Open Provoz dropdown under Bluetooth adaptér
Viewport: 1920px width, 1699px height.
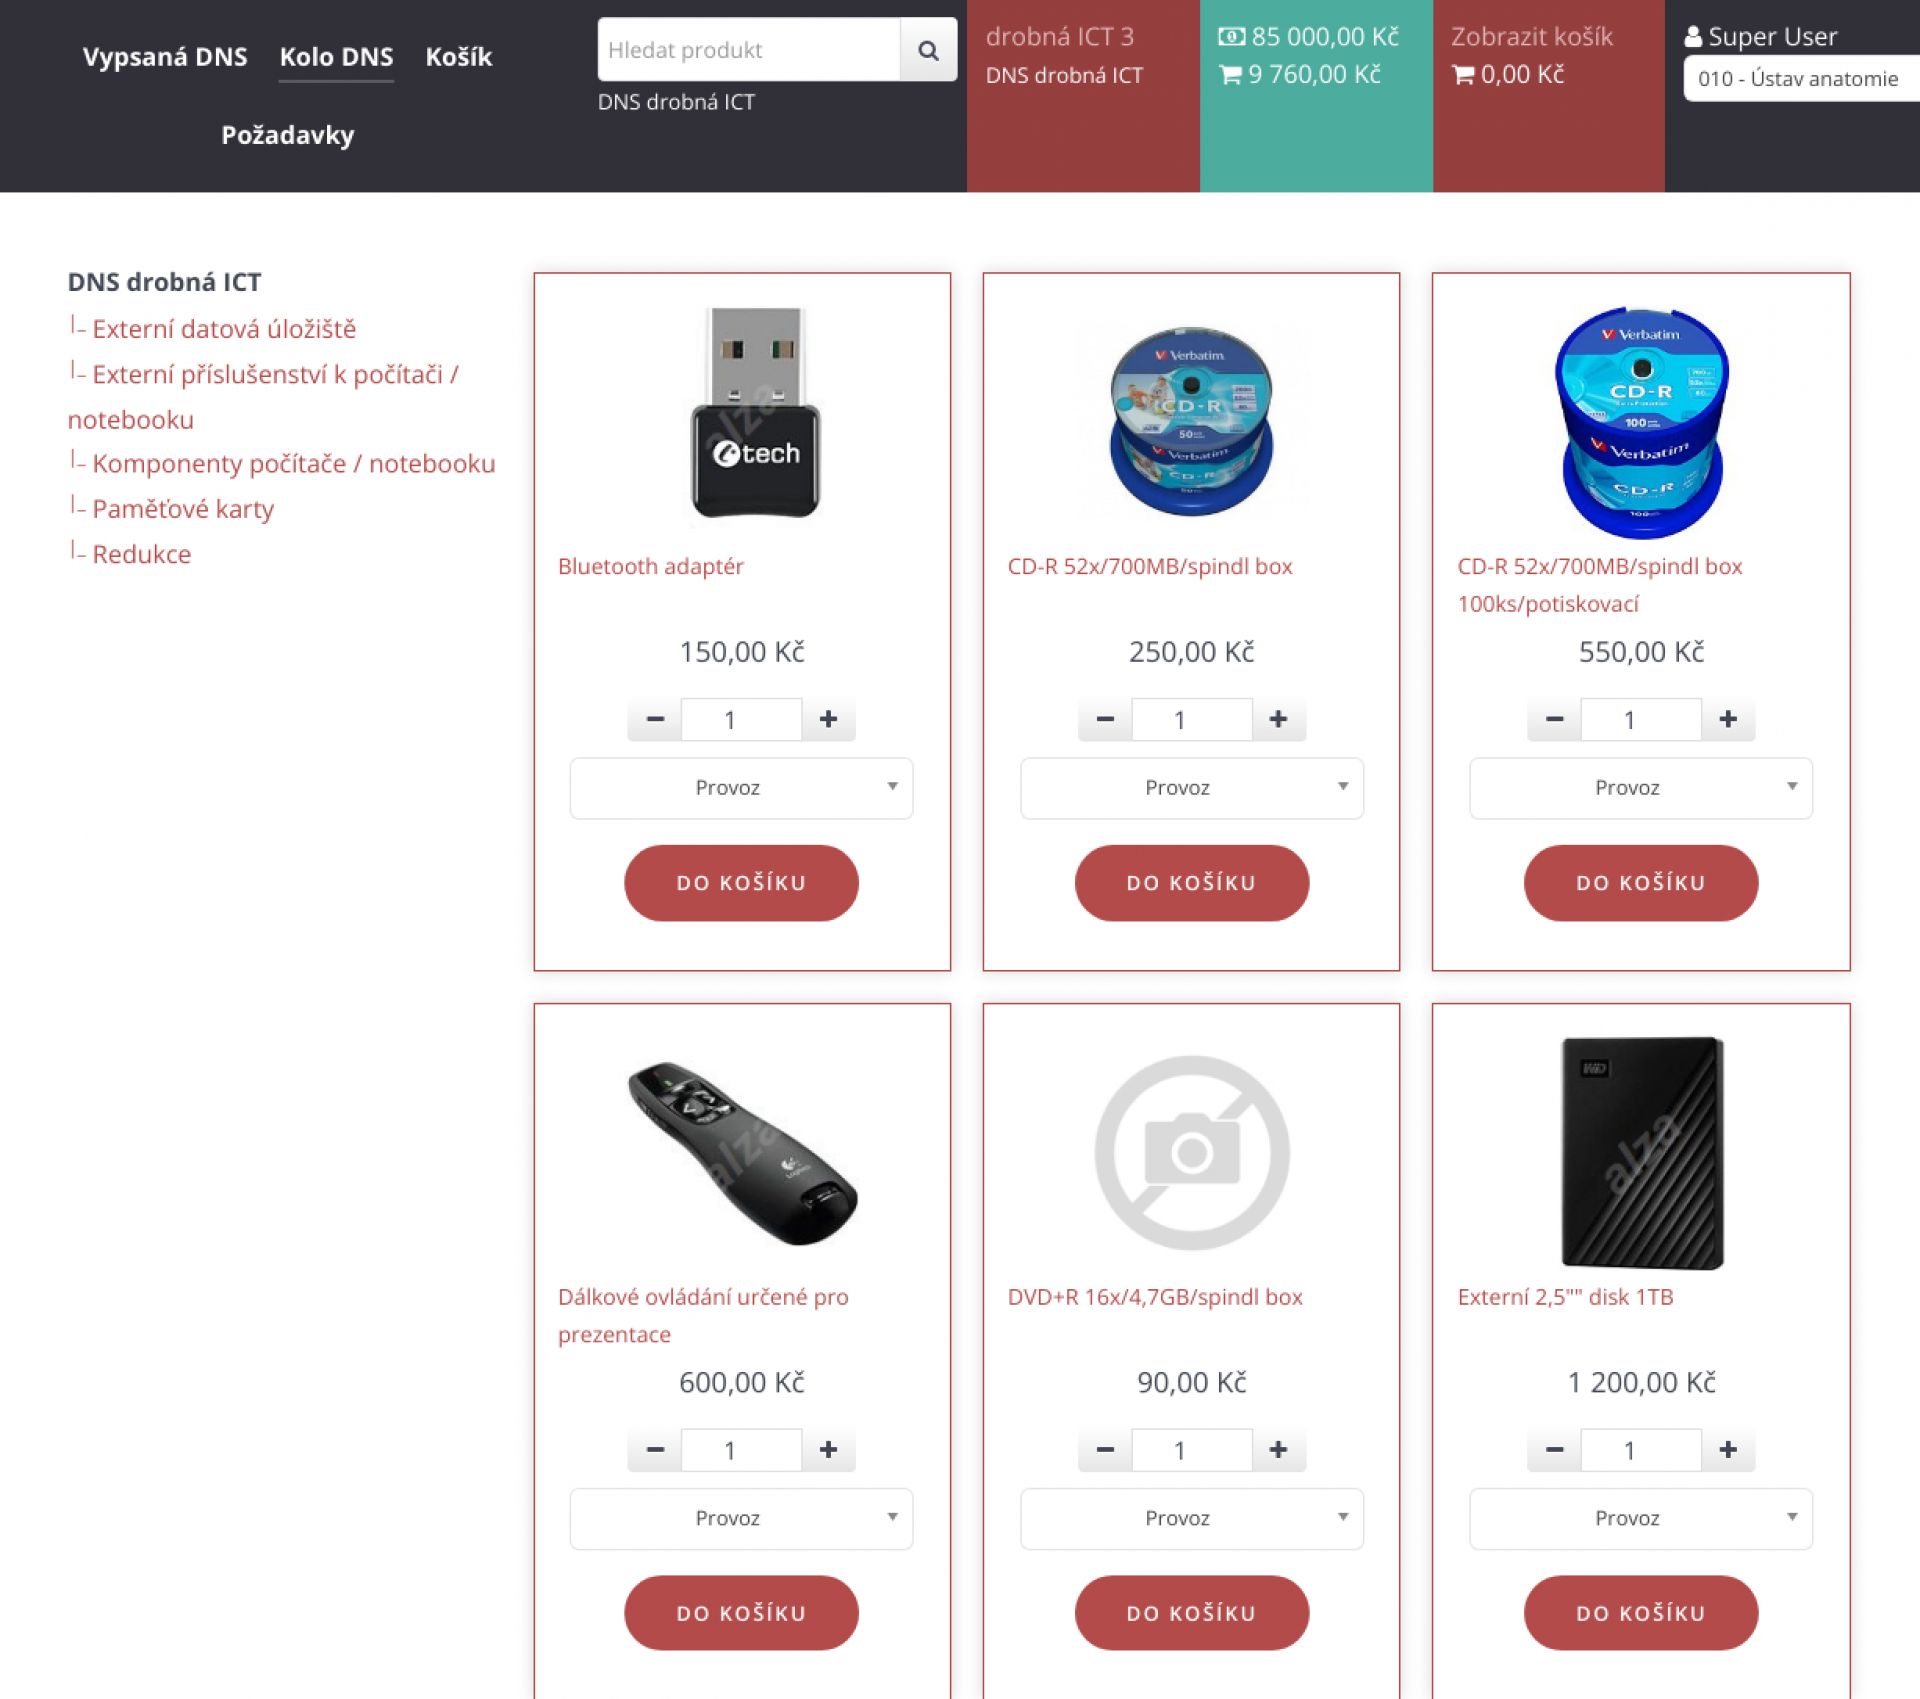pos(741,788)
